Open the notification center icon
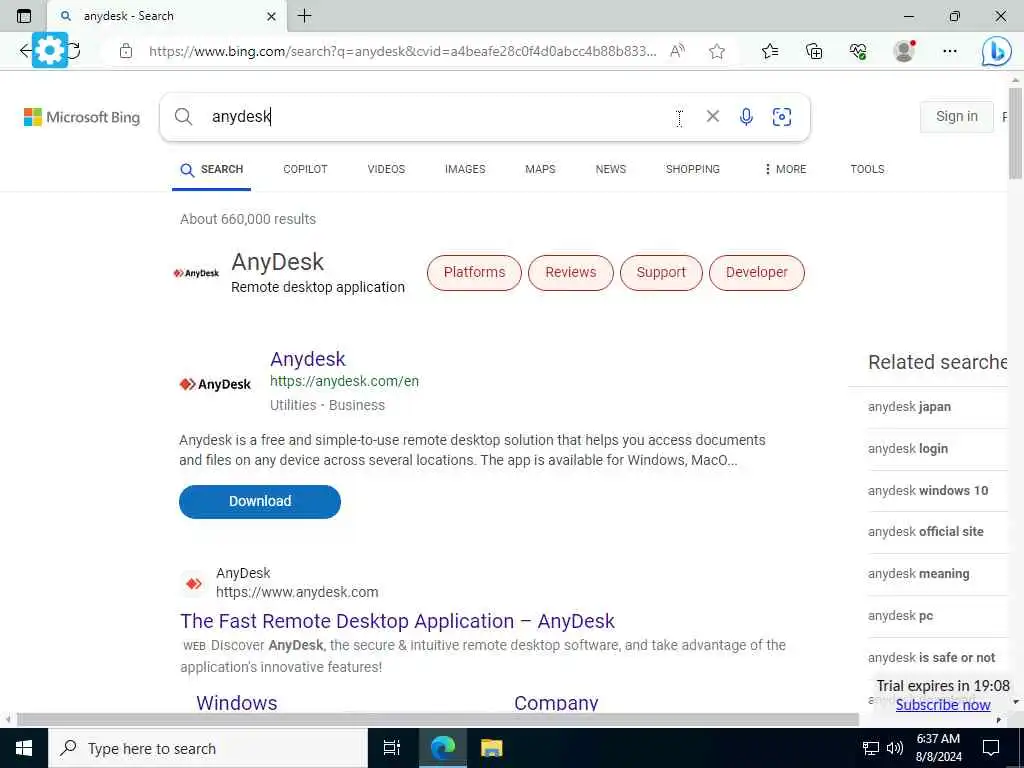This screenshot has width=1024, height=768. point(991,748)
